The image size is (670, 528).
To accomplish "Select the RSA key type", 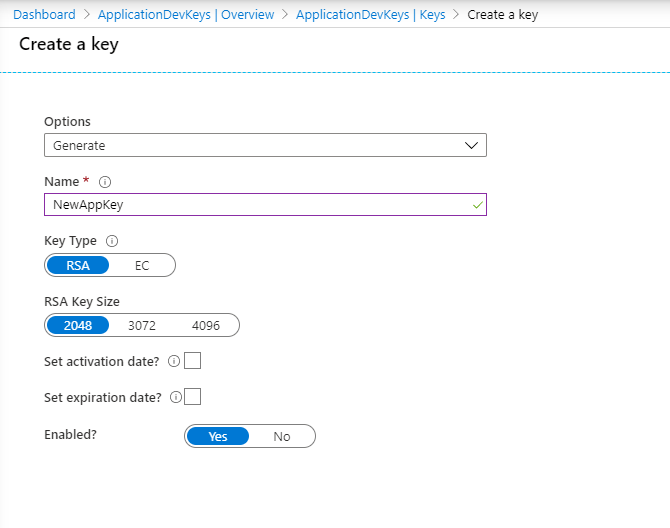I will coord(78,265).
